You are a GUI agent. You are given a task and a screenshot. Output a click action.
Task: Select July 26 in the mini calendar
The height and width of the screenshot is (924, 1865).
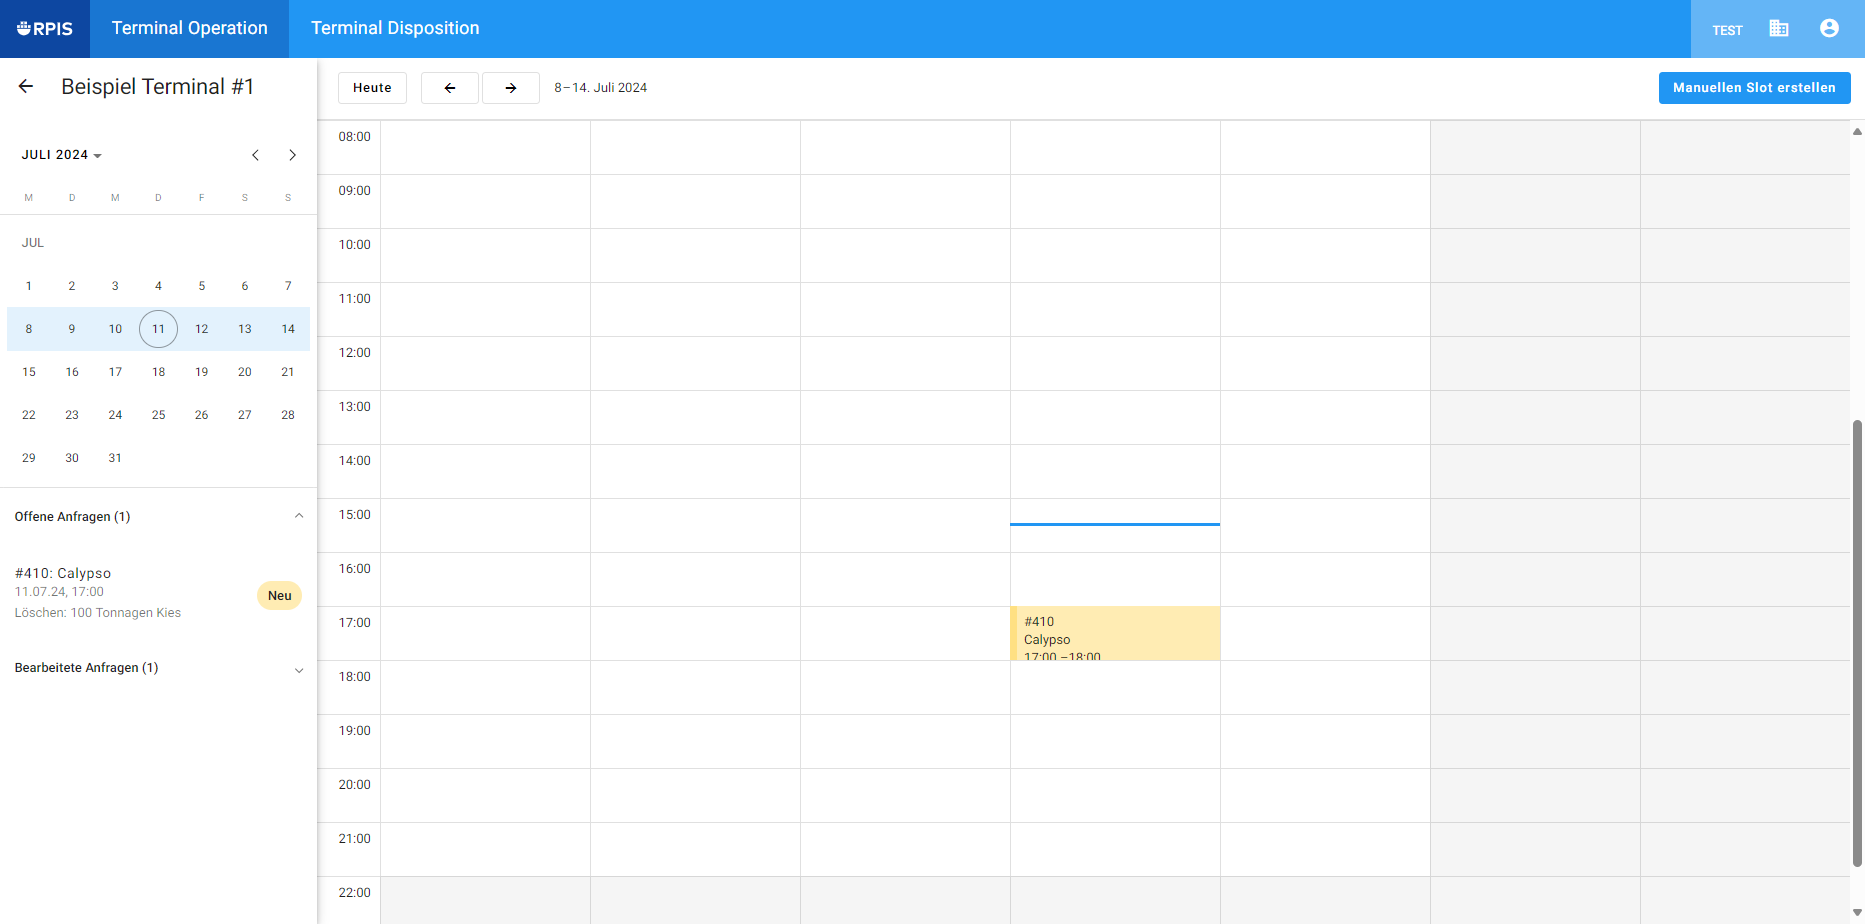(x=202, y=415)
